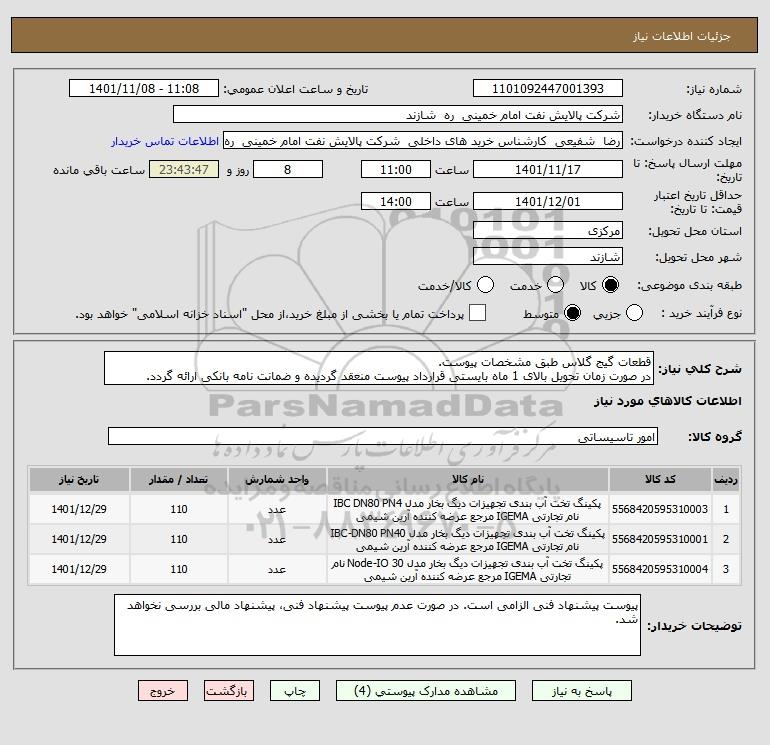Click the بازگشت back button
The image size is (770, 745).
pos(228,691)
